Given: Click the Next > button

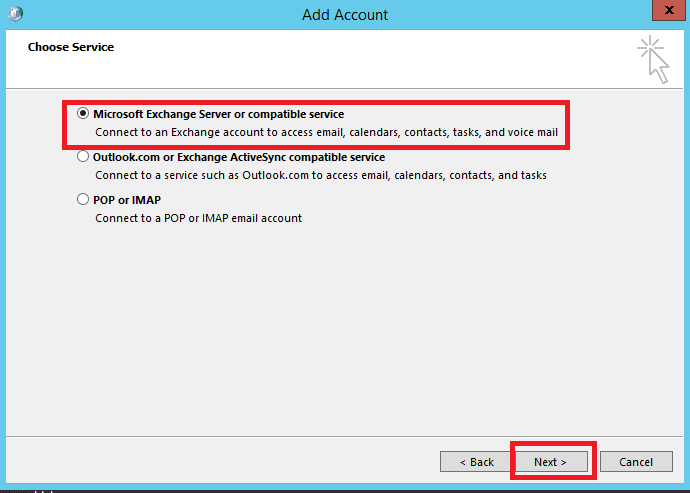Looking at the screenshot, I should (x=551, y=462).
